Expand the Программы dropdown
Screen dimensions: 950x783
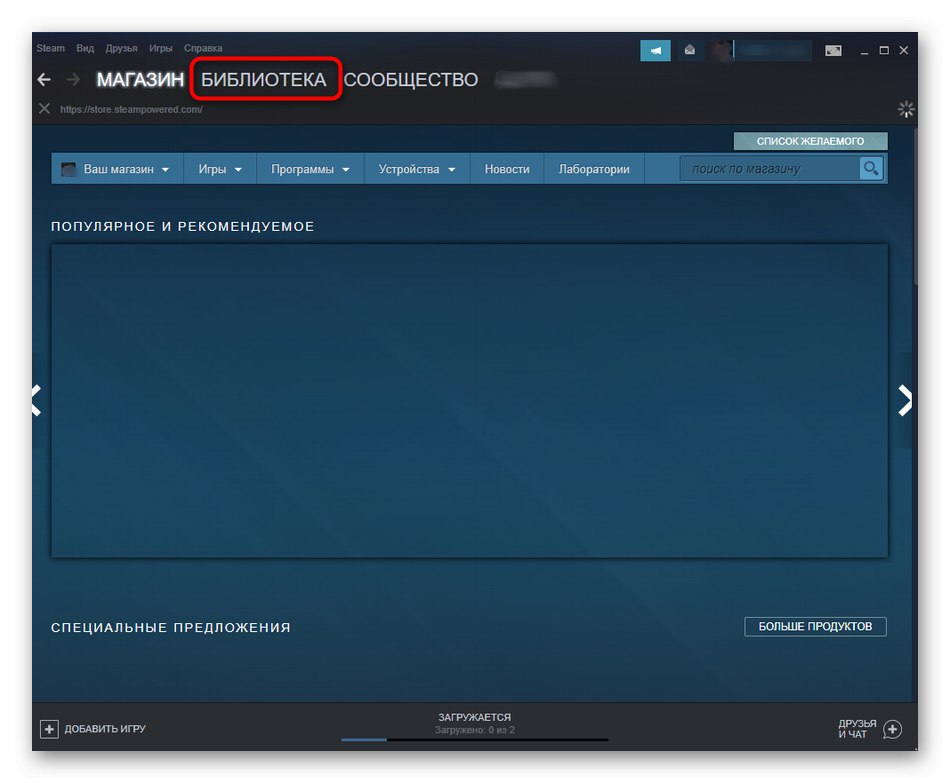[310, 168]
